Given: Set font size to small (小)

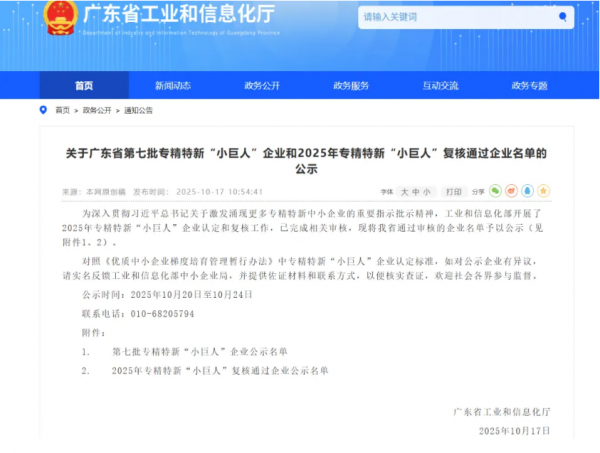Looking at the screenshot, I should point(427,190).
